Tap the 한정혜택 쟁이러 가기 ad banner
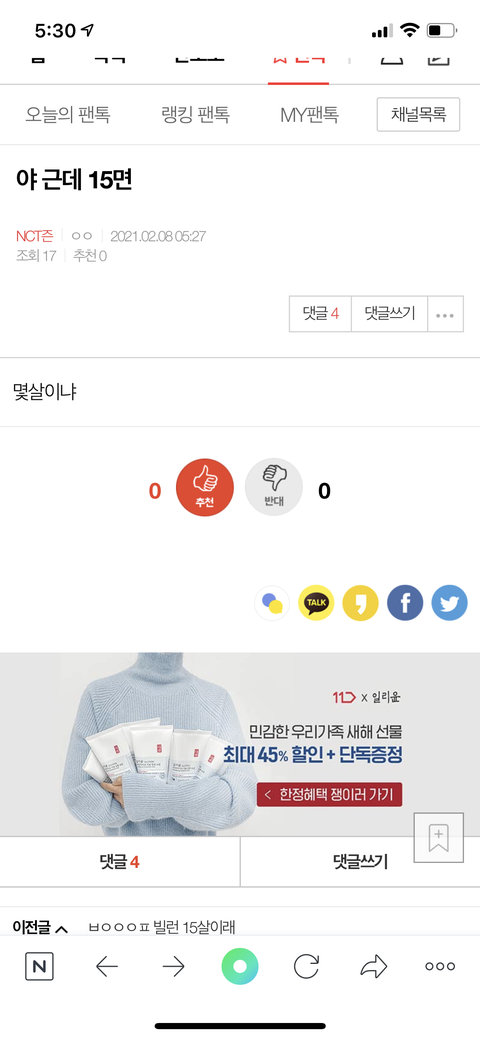This screenshot has height=1039, width=480. point(330,794)
